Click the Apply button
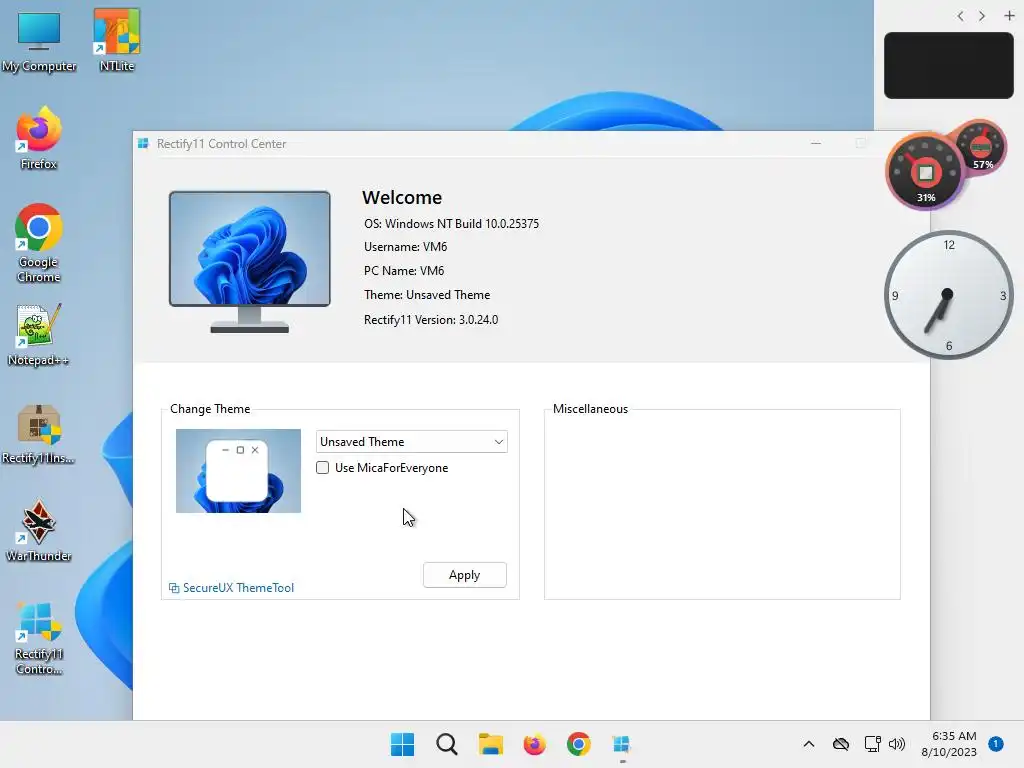This screenshot has width=1024, height=768. pos(464,575)
